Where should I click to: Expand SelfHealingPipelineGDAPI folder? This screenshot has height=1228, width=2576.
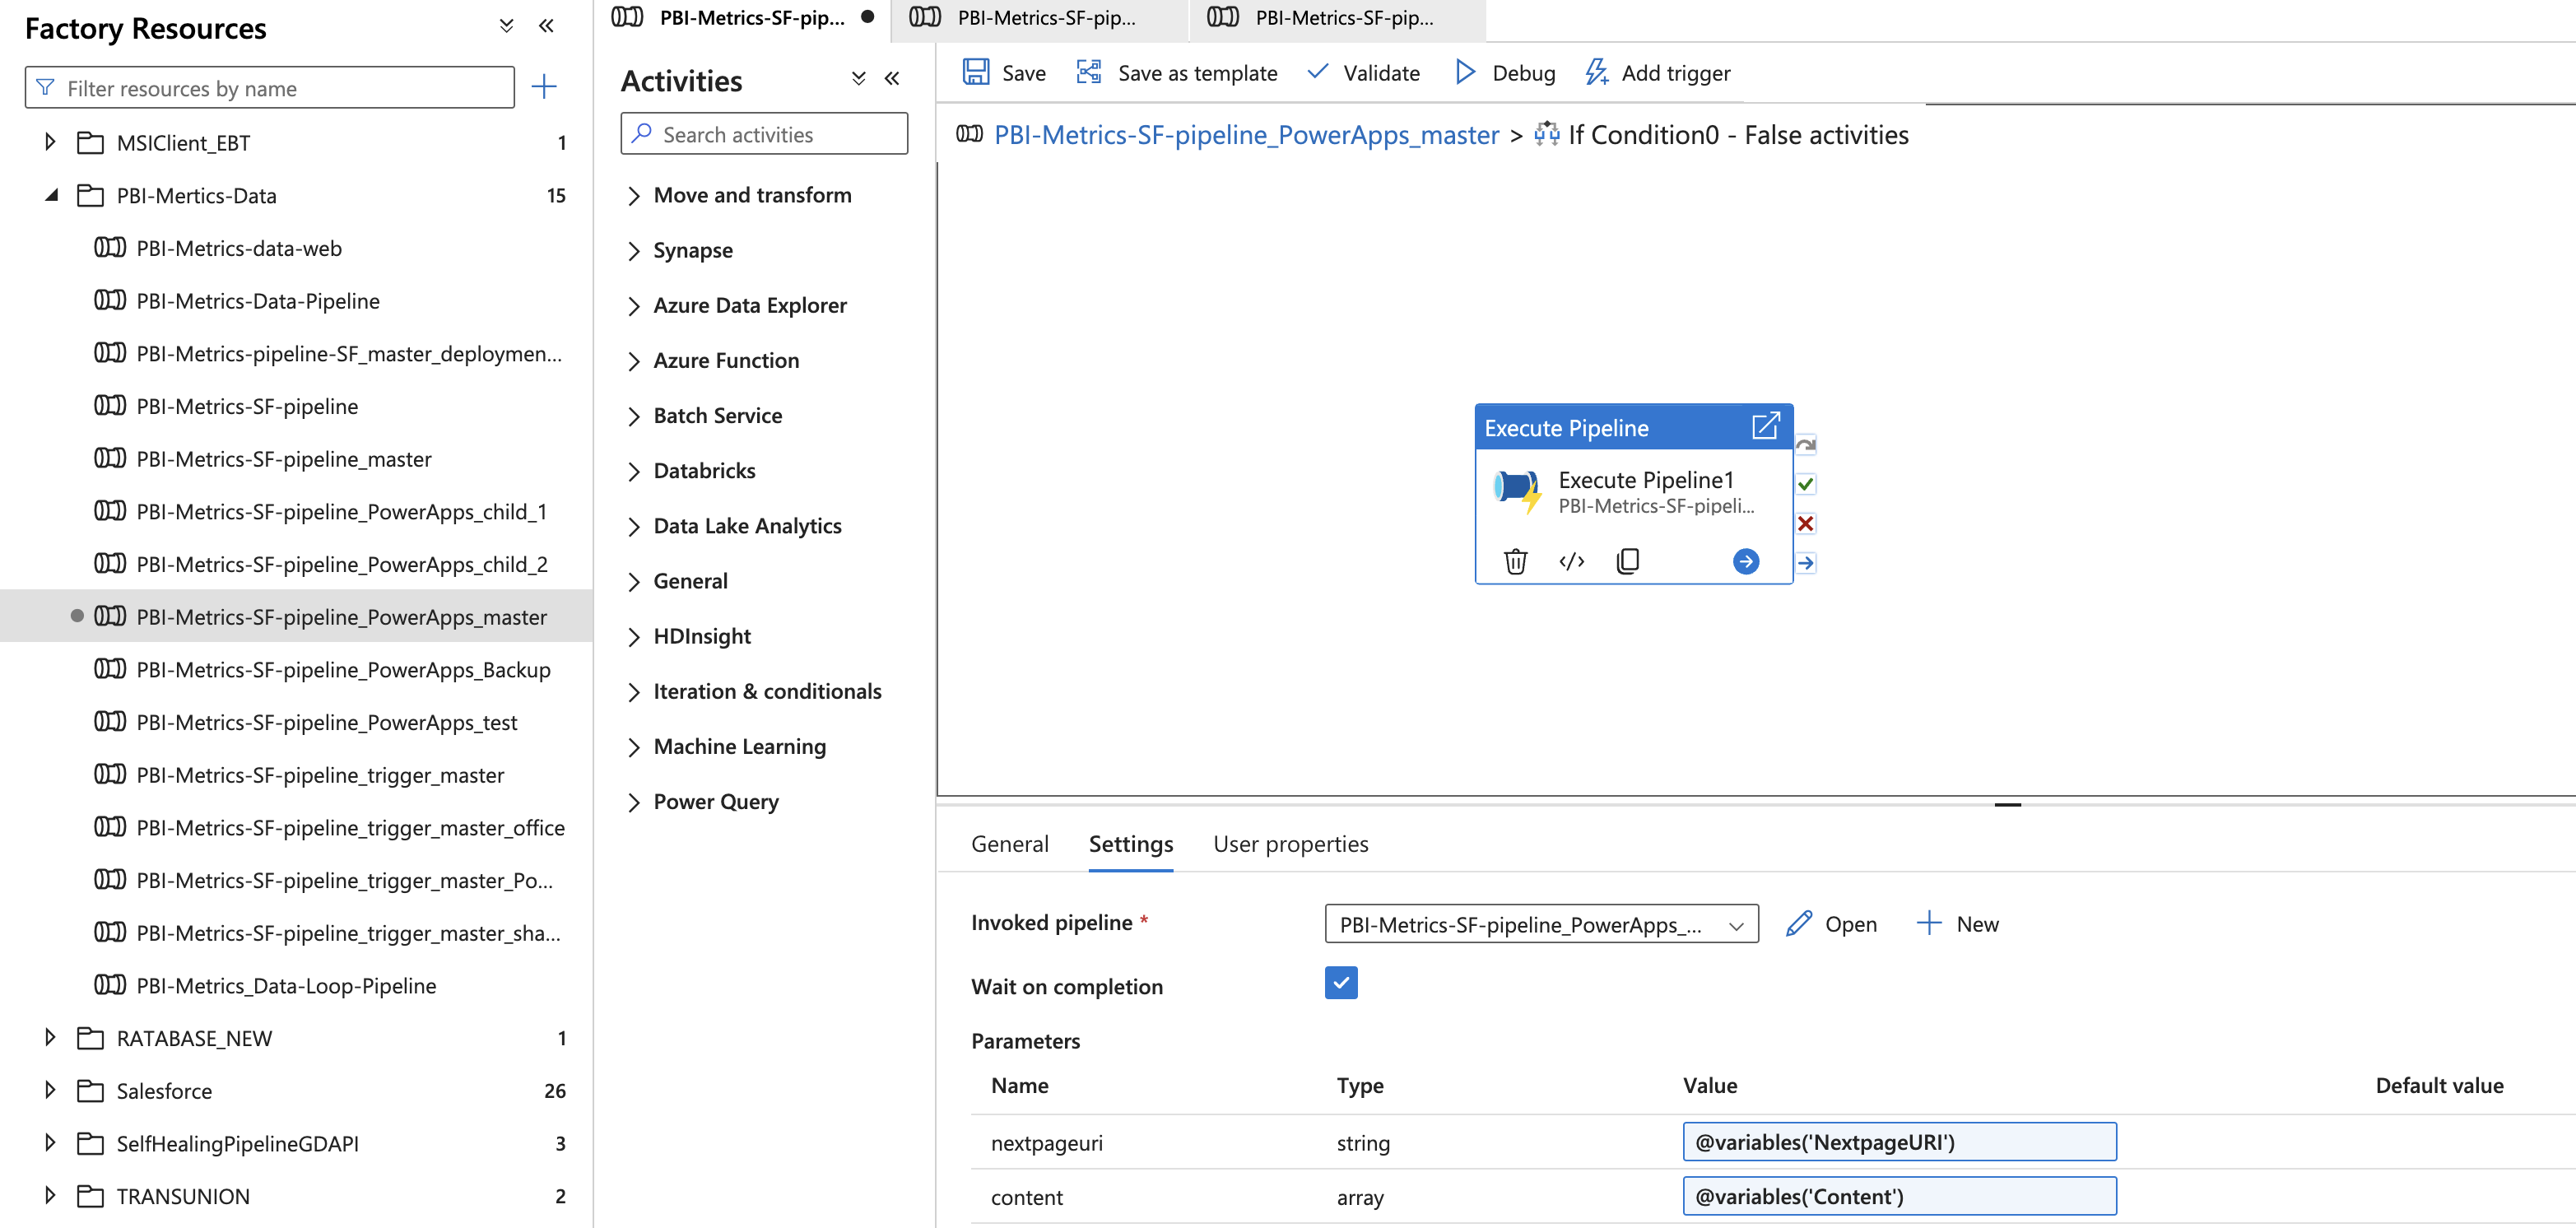(49, 1142)
